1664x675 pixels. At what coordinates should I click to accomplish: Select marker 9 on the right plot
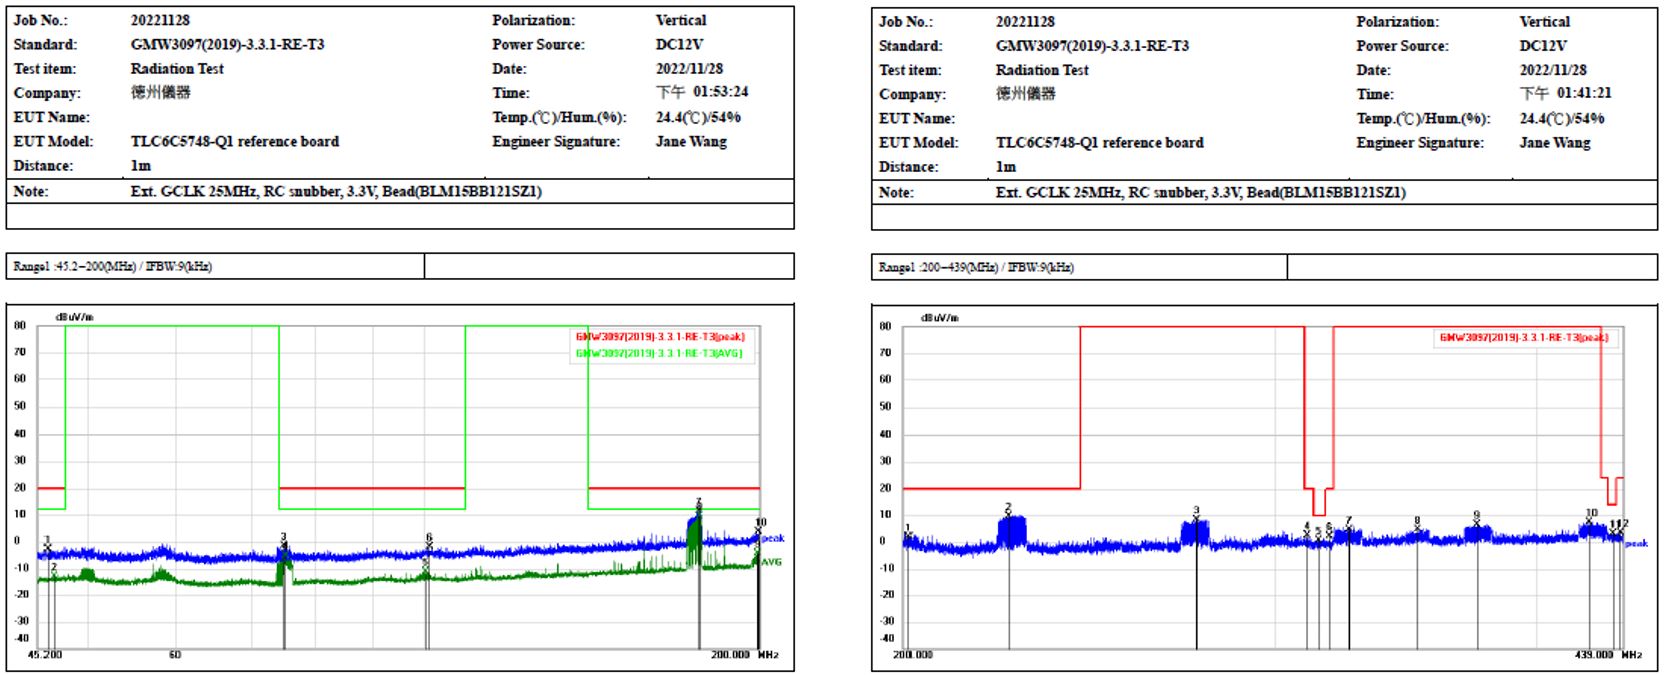[1477, 517]
